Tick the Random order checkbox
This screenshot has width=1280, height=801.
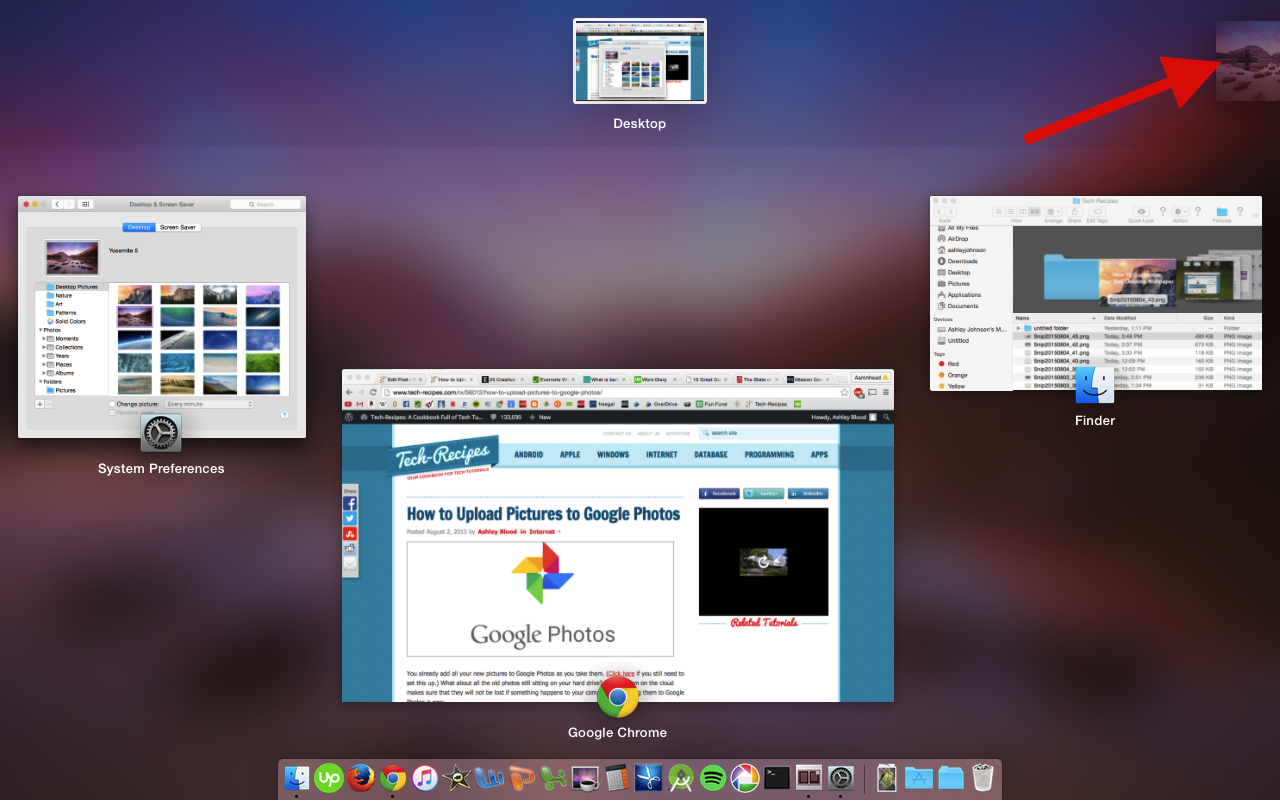[x=112, y=412]
